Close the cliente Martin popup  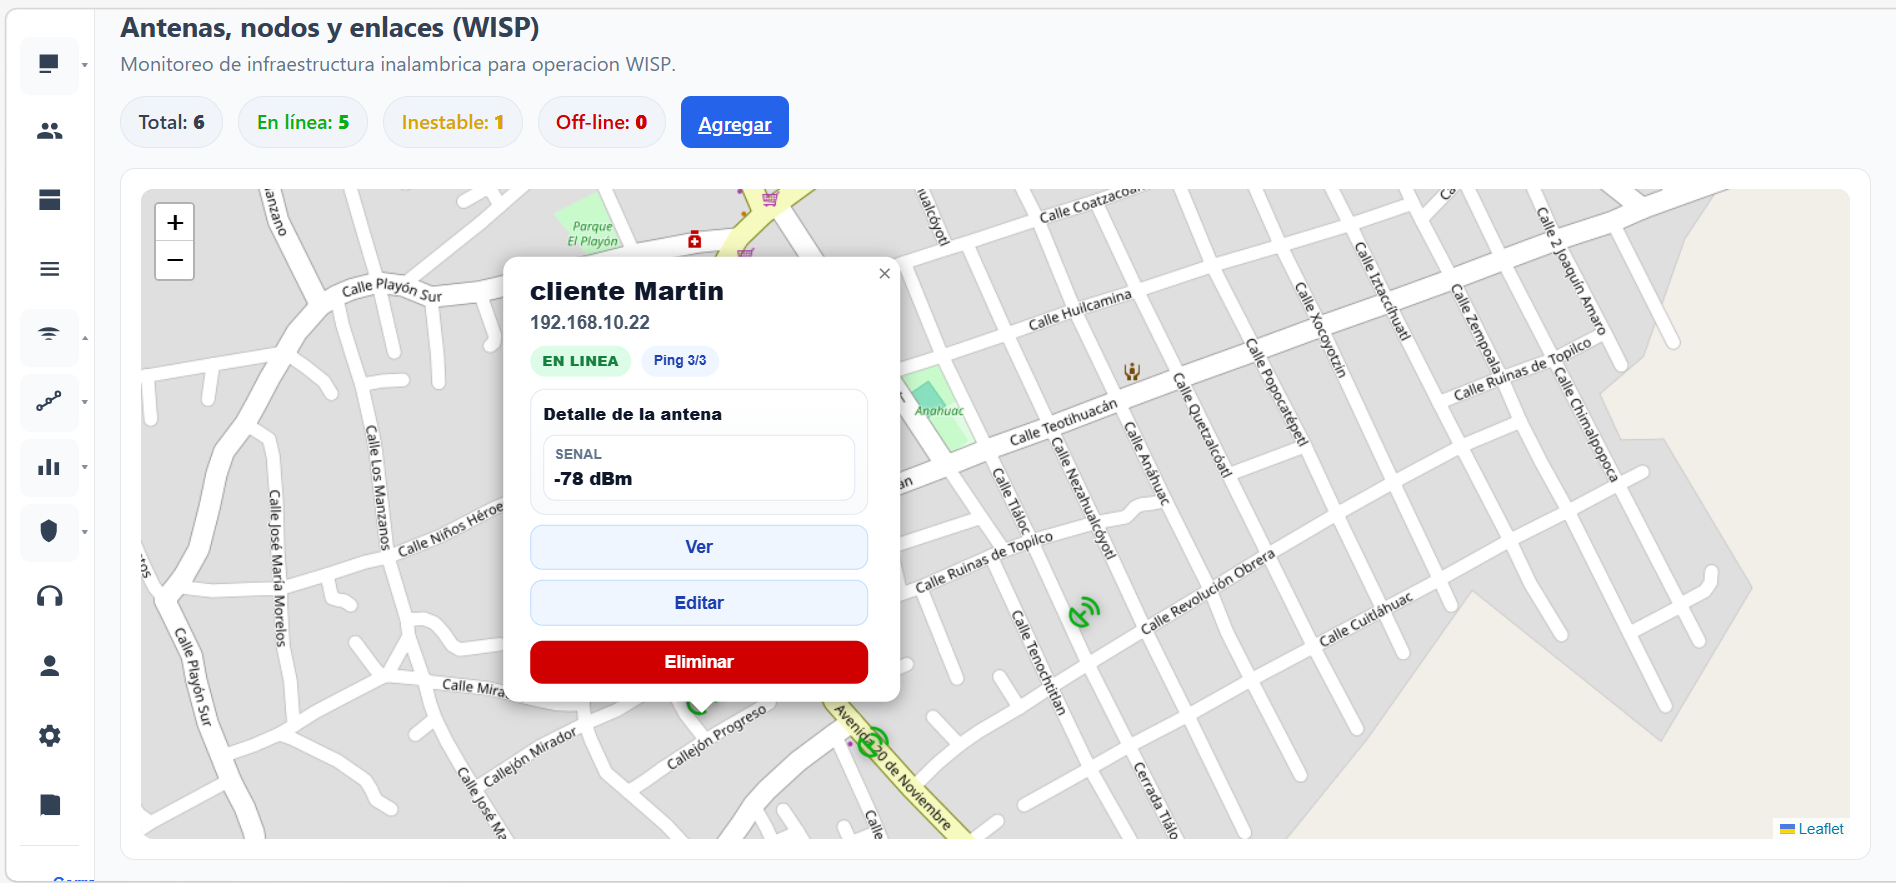point(884,274)
